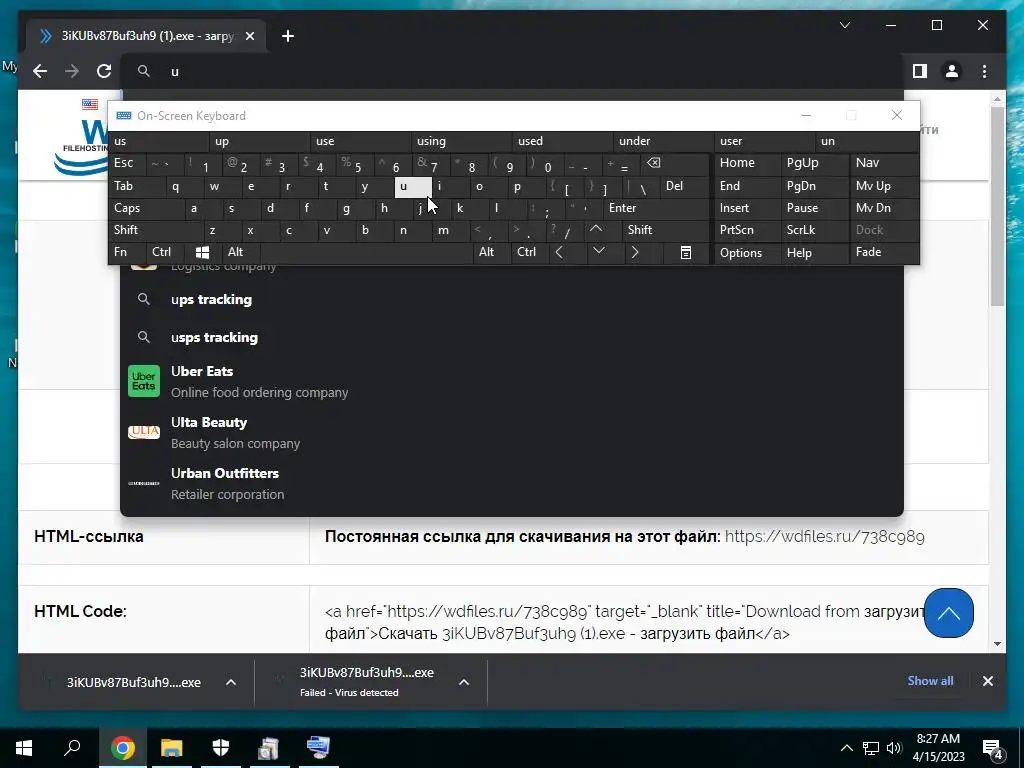Open keyboard Options

(747, 252)
